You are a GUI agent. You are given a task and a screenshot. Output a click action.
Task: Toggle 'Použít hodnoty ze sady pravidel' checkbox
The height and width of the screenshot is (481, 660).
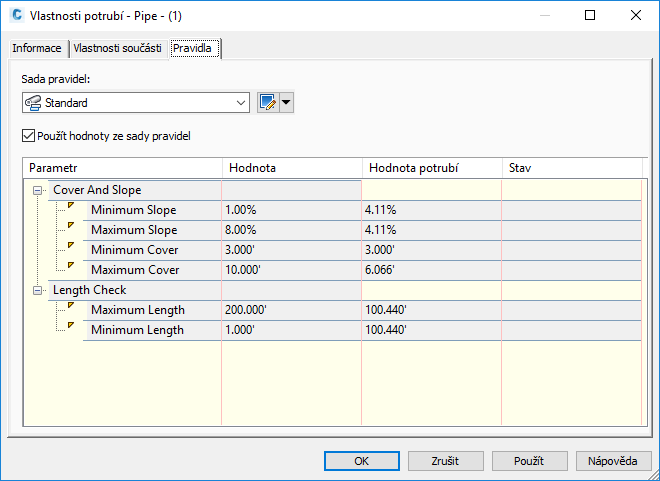(x=27, y=136)
